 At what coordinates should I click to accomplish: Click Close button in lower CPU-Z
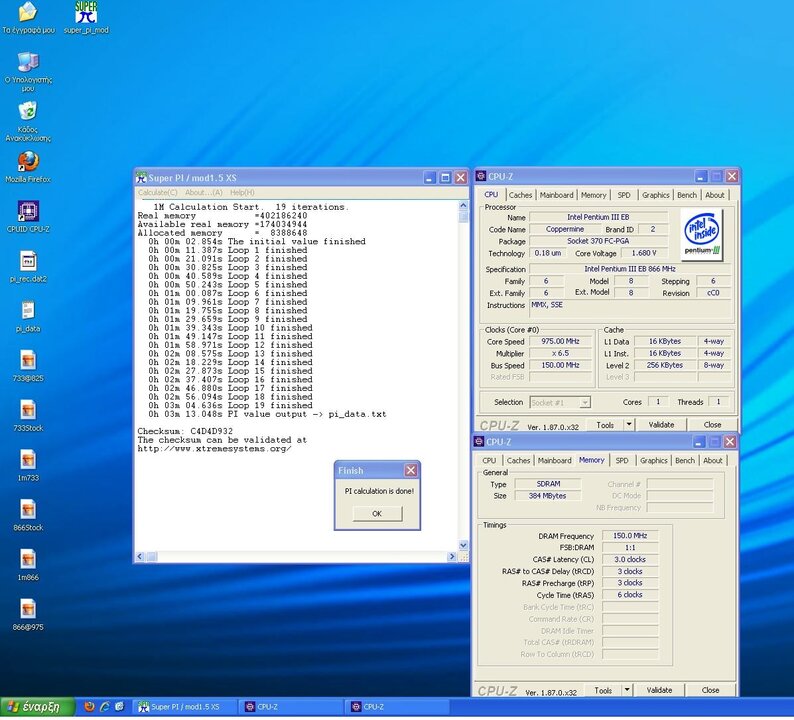point(710,690)
